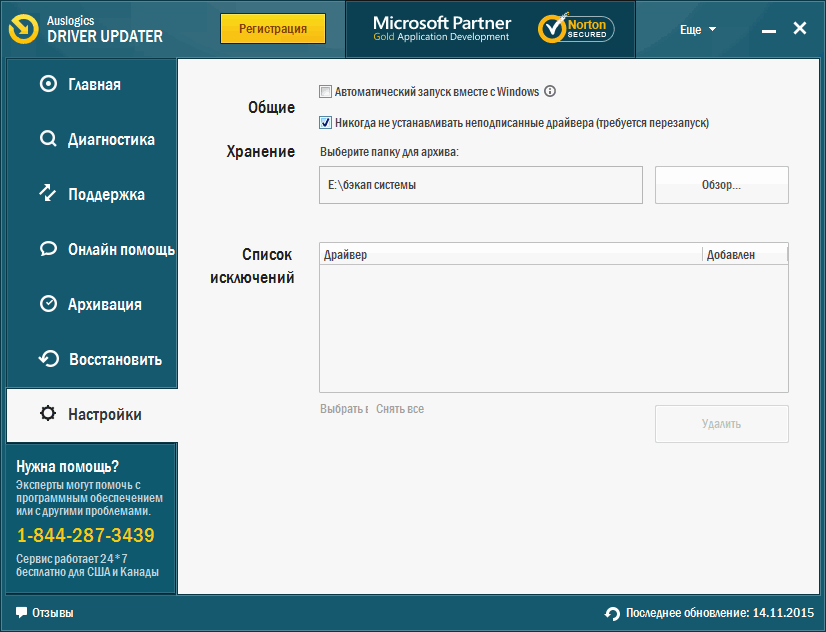The width and height of the screenshot is (826, 632).
Task: Click the Обзор... browse button
Action: [x=721, y=185]
